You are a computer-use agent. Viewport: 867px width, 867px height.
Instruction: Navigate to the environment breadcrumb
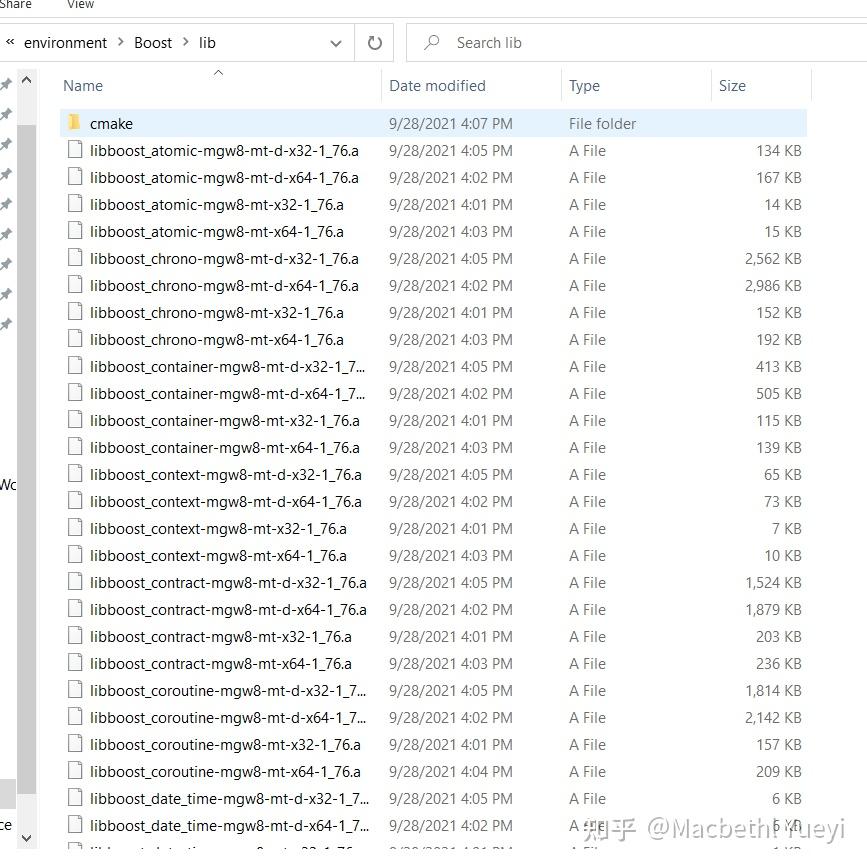(x=65, y=42)
